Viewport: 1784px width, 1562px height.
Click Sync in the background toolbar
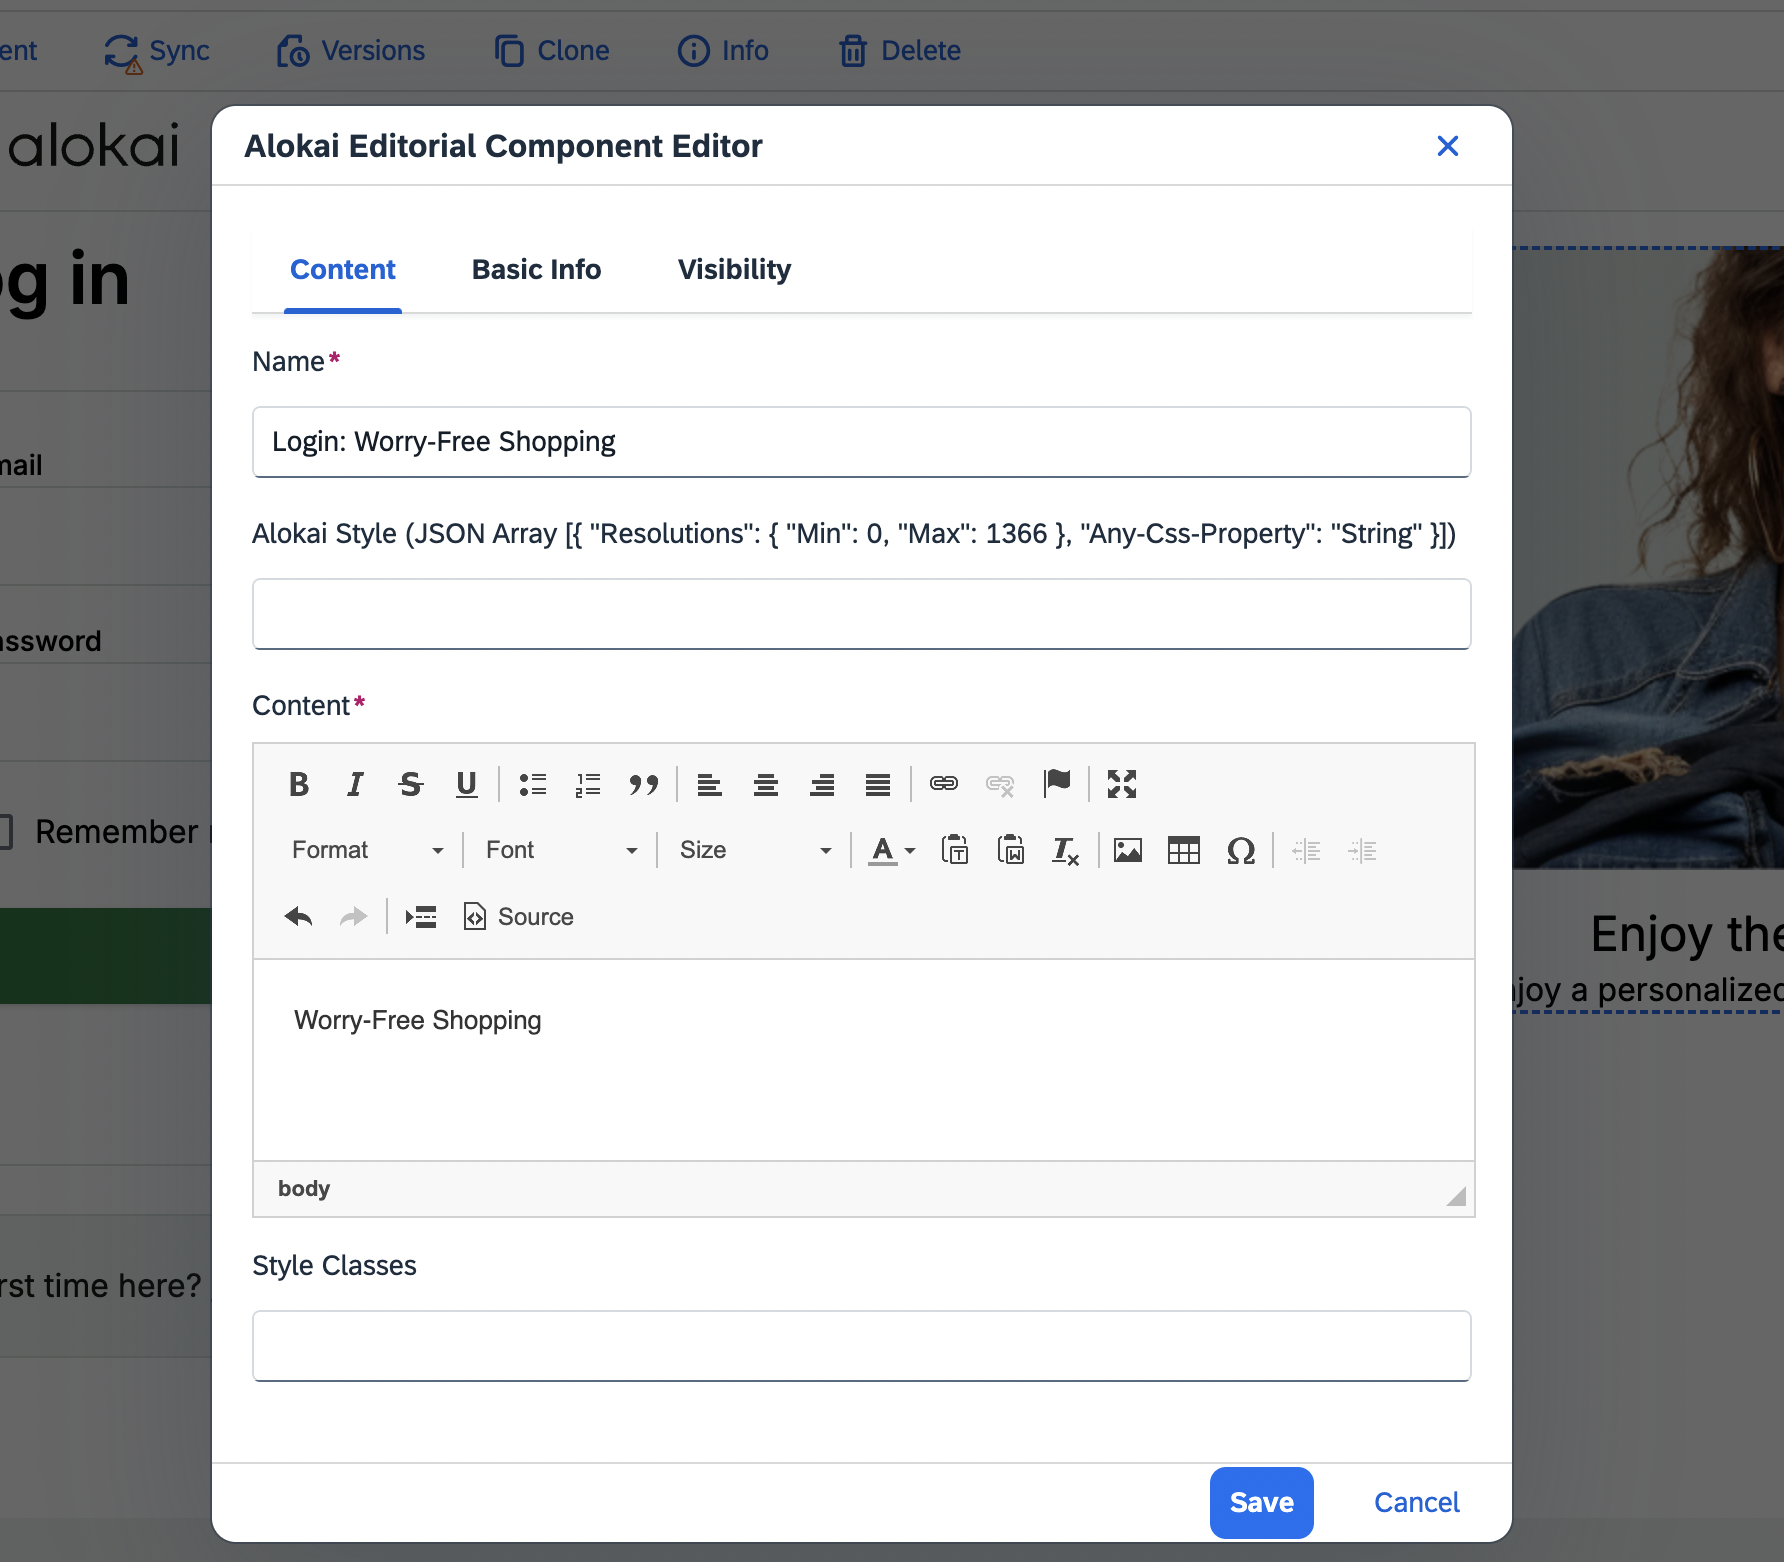[157, 51]
